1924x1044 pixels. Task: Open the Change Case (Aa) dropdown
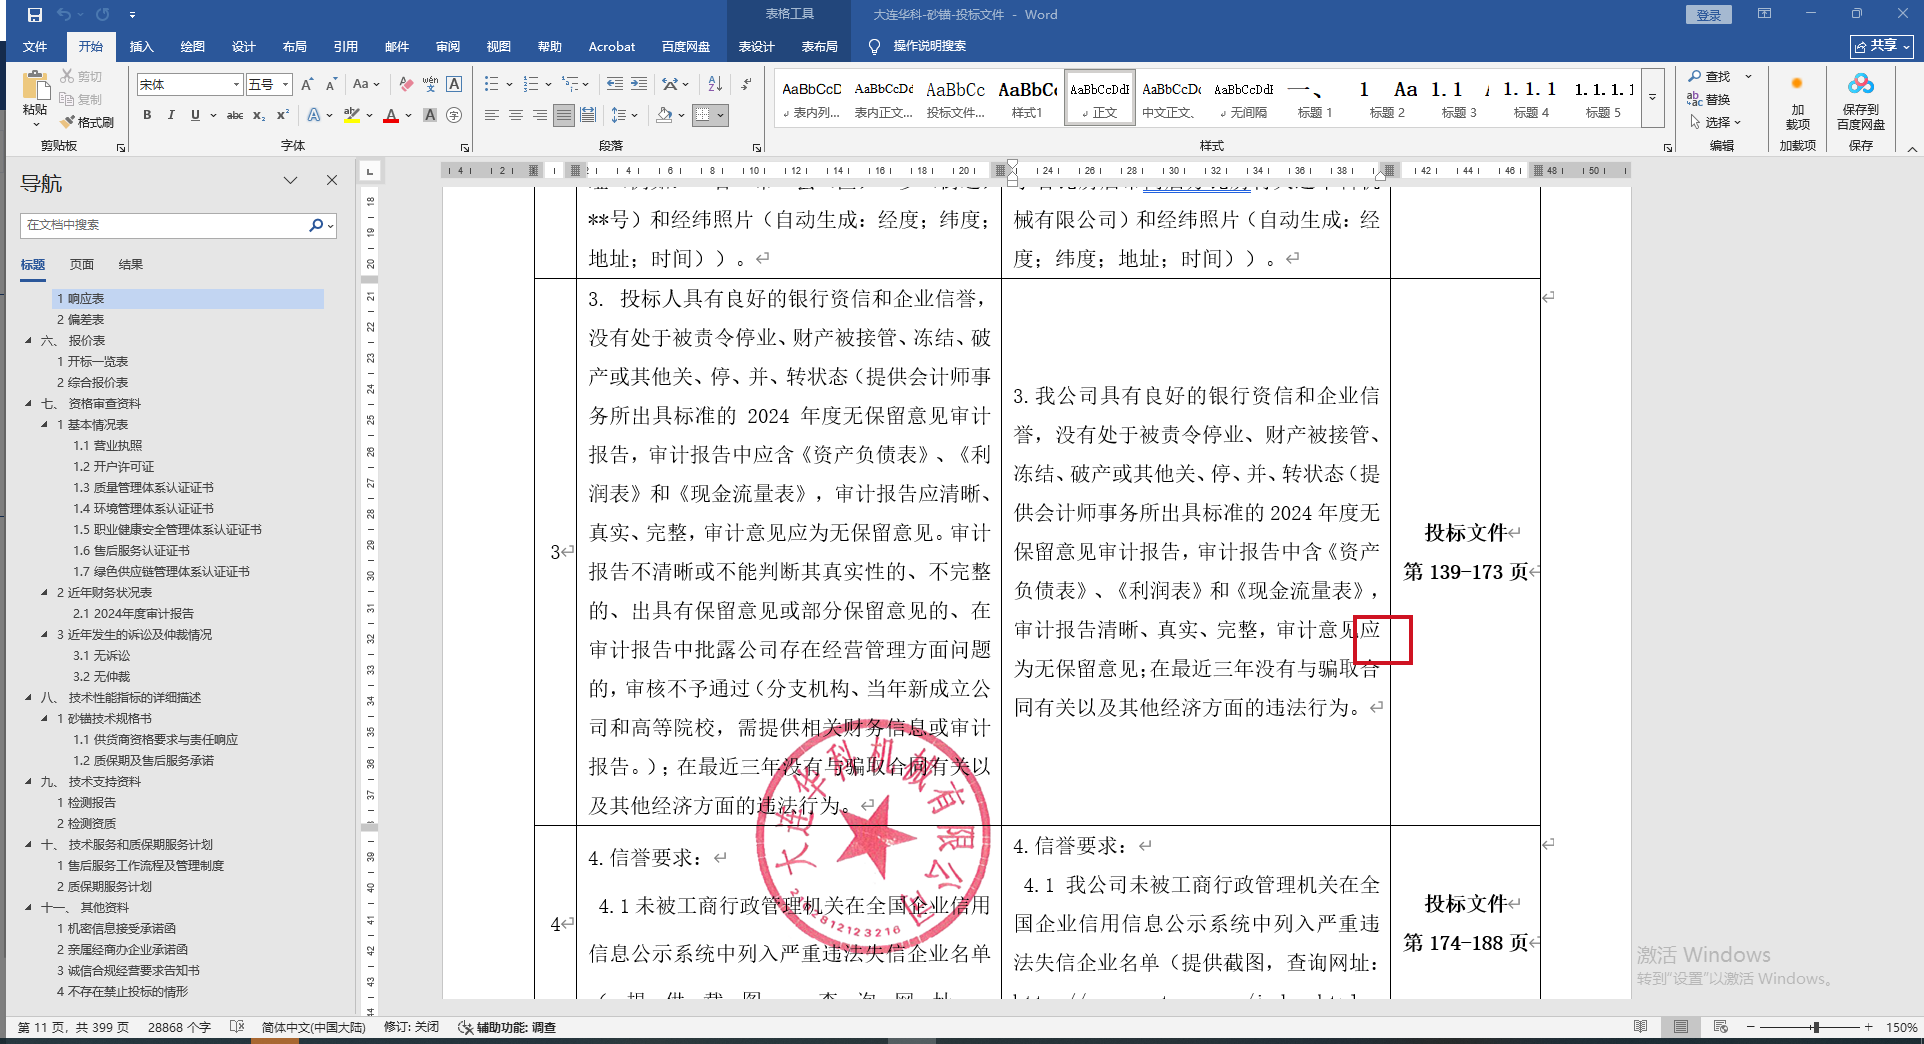pyautogui.click(x=366, y=85)
